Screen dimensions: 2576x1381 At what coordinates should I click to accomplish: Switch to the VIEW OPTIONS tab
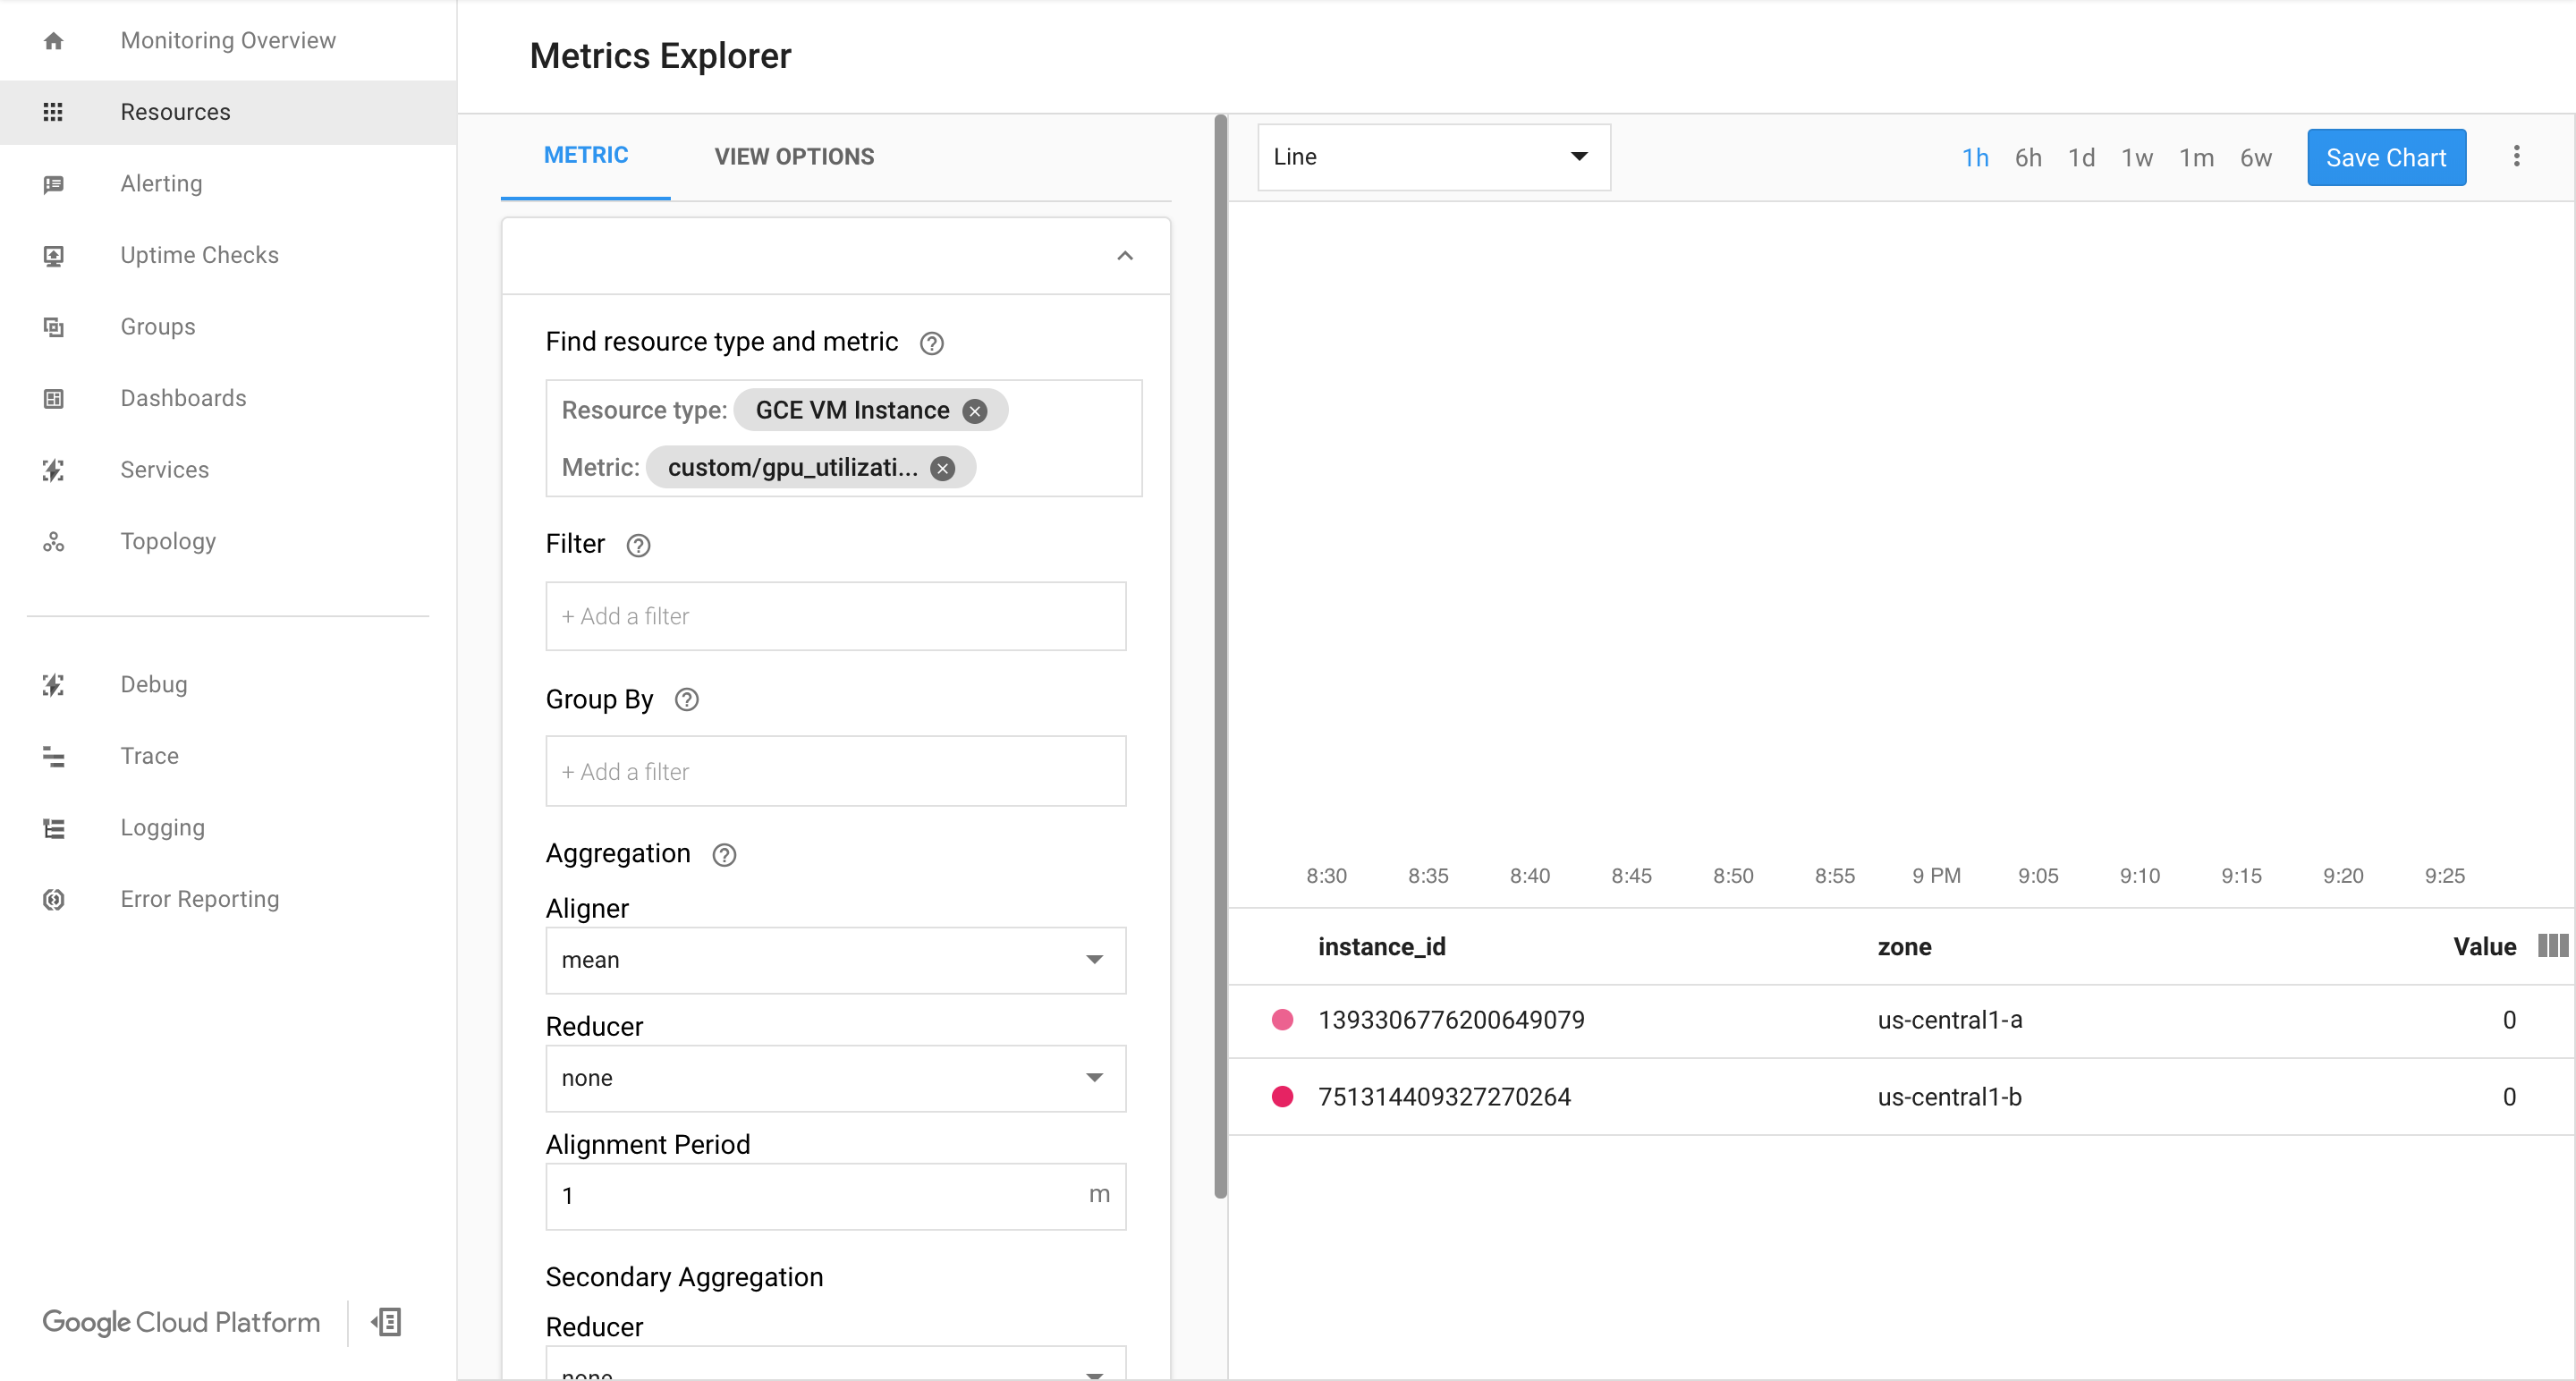pos(794,157)
